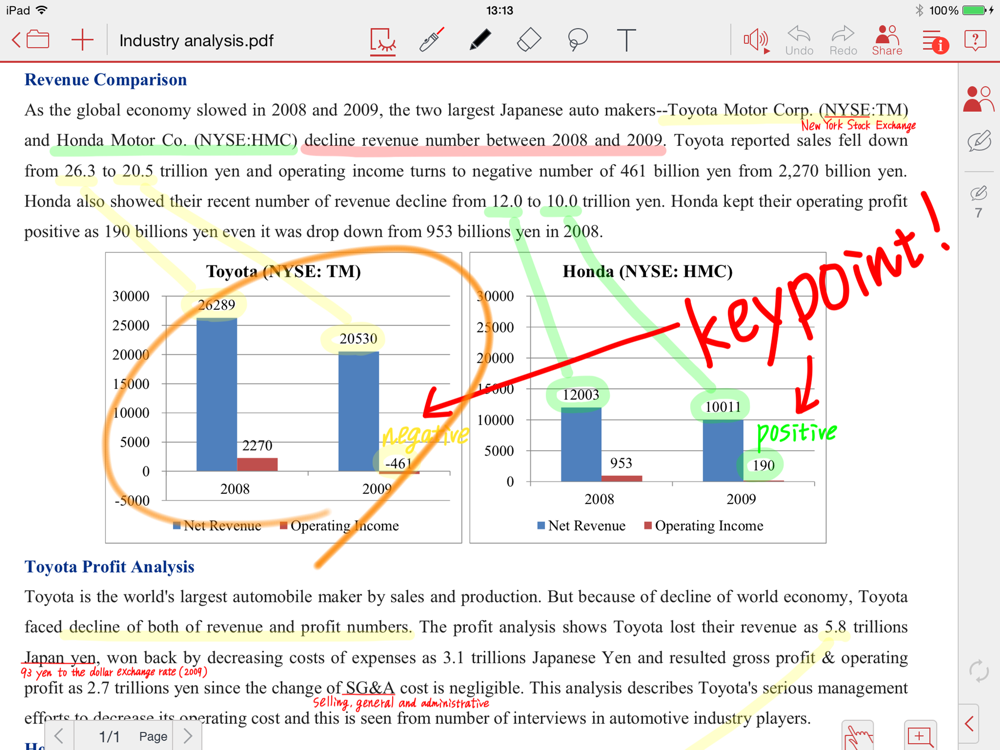Pick the eraser tool
This screenshot has height=750, width=1000.
(529, 40)
